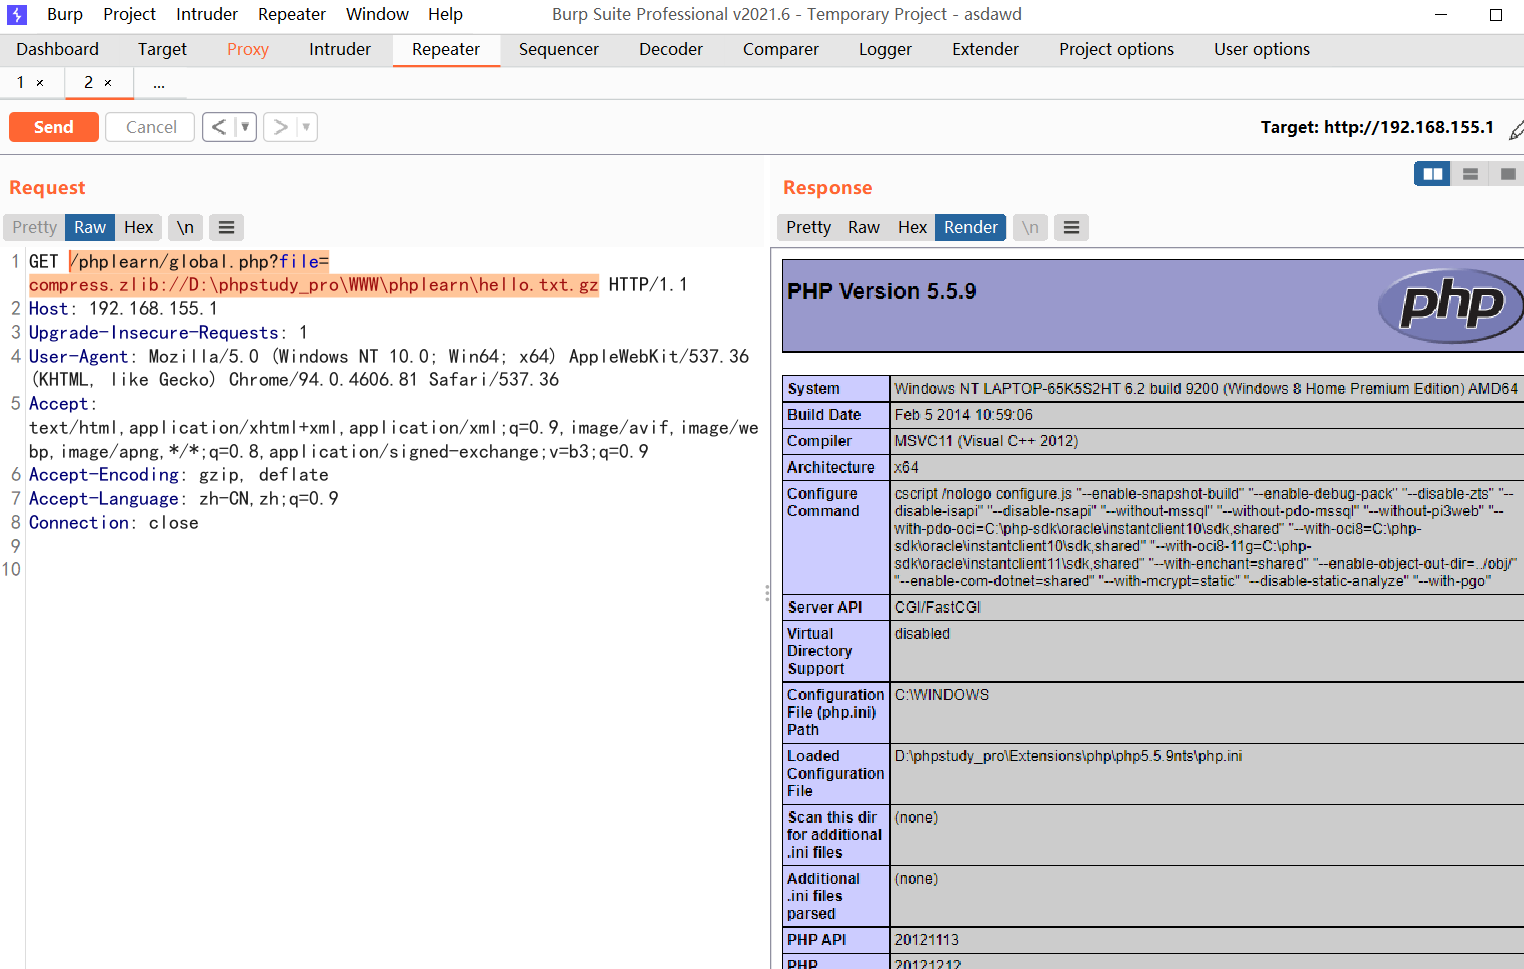
Task: Click the Accept-Encoding header line
Action: coord(179,475)
